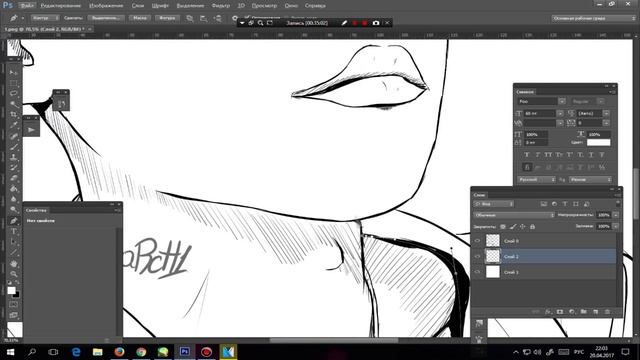Open text color swatch in Character panel
This screenshot has width=640, height=360.
598,142
